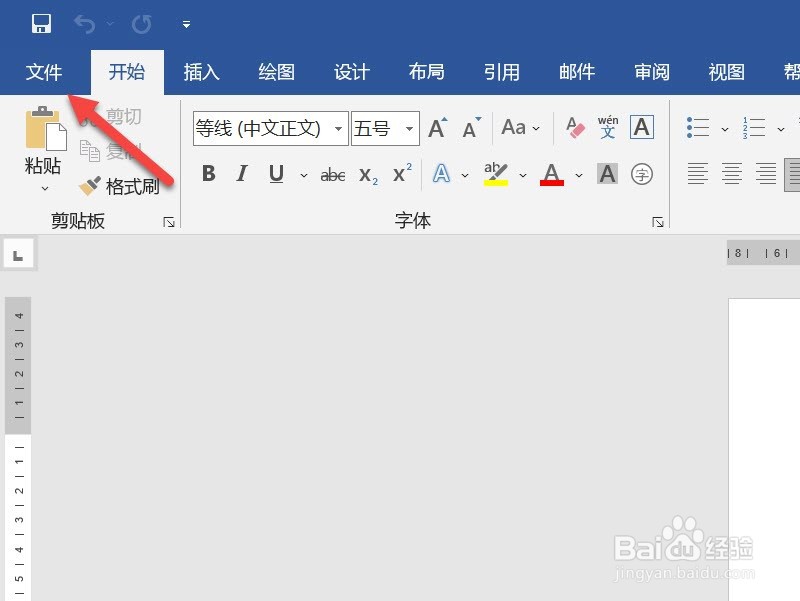Switch to the 插入 (Insert) tab

pyautogui.click(x=202, y=72)
